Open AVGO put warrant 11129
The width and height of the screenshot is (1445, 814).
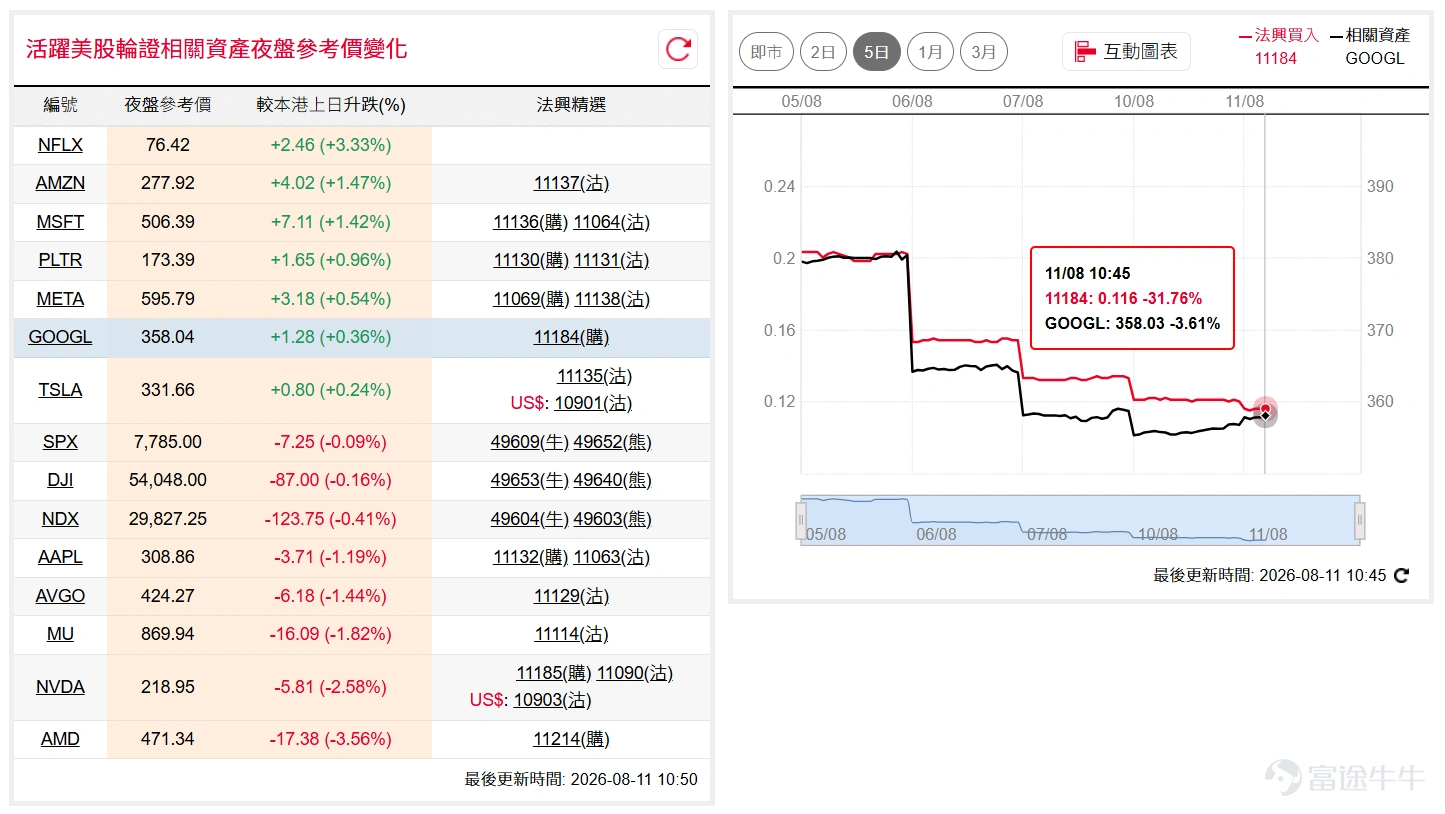571,596
